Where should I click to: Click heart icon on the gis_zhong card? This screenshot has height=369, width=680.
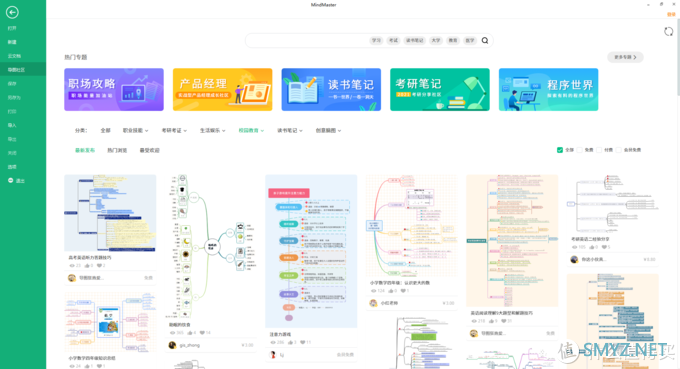pos(203,333)
